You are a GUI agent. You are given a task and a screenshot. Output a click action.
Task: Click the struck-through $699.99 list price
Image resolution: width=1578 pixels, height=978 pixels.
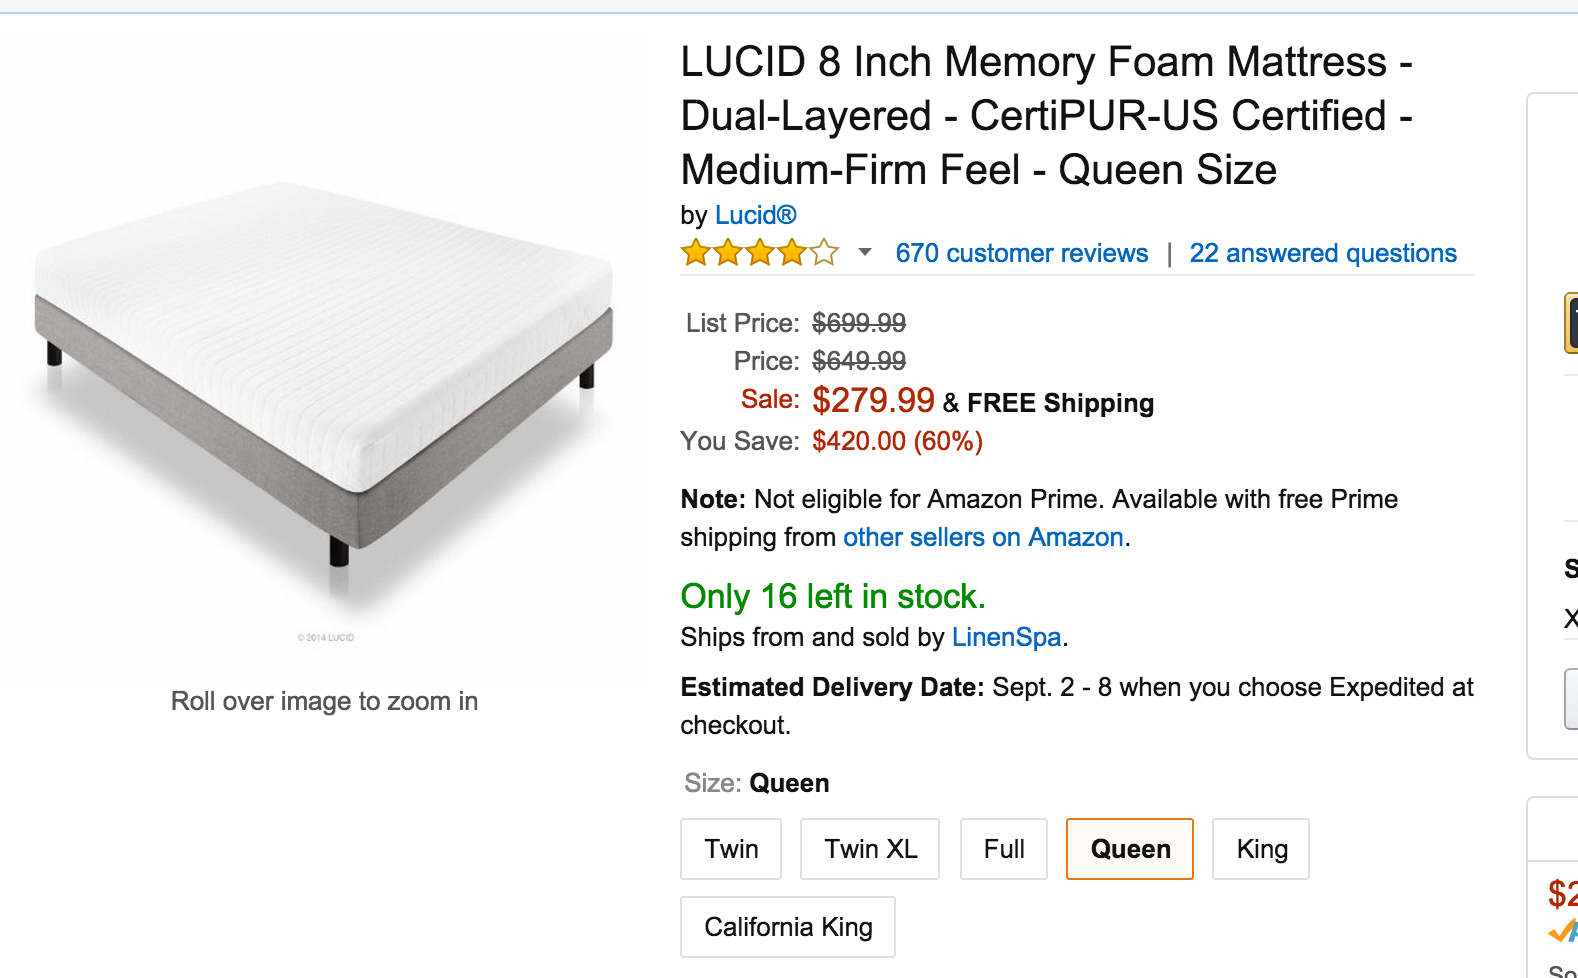[x=859, y=324]
